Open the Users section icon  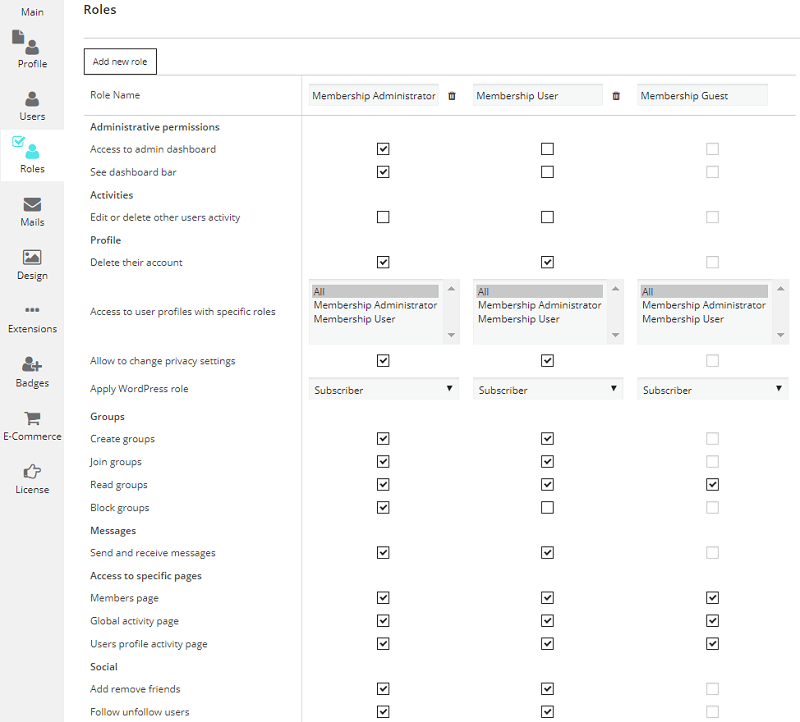[x=32, y=98]
